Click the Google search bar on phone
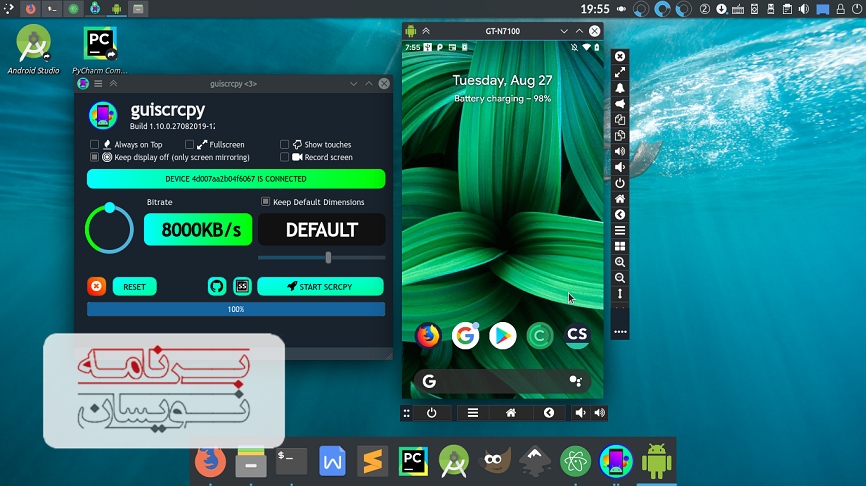866x486 pixels. (x=502, y=381)
